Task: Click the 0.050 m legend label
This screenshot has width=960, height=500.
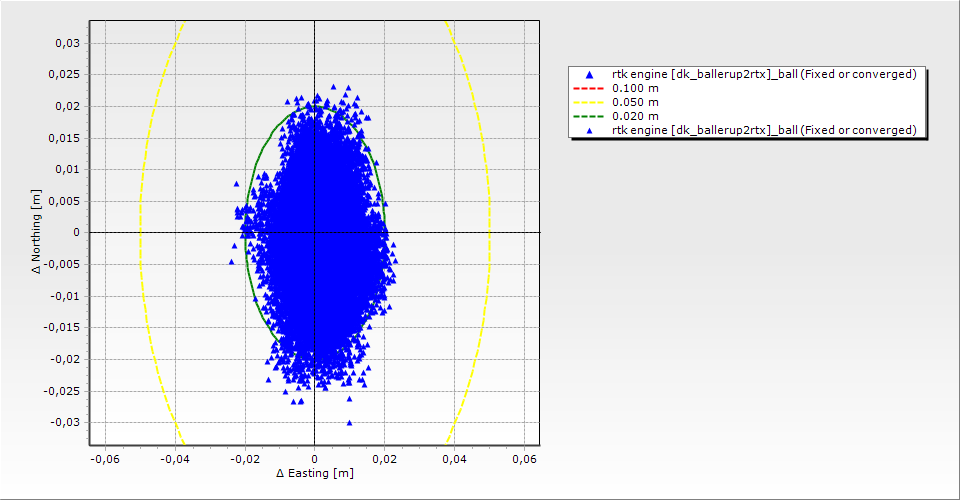Action: [635, 102]
